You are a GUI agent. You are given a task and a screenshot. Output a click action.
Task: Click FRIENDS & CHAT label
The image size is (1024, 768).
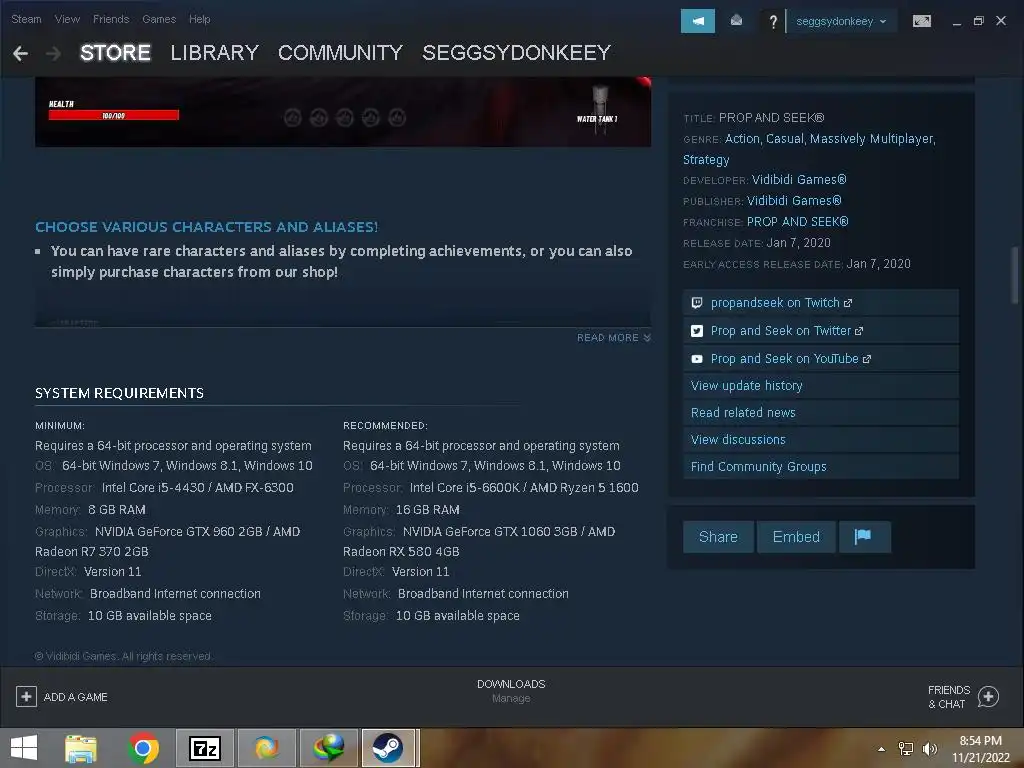coord(948,697)
